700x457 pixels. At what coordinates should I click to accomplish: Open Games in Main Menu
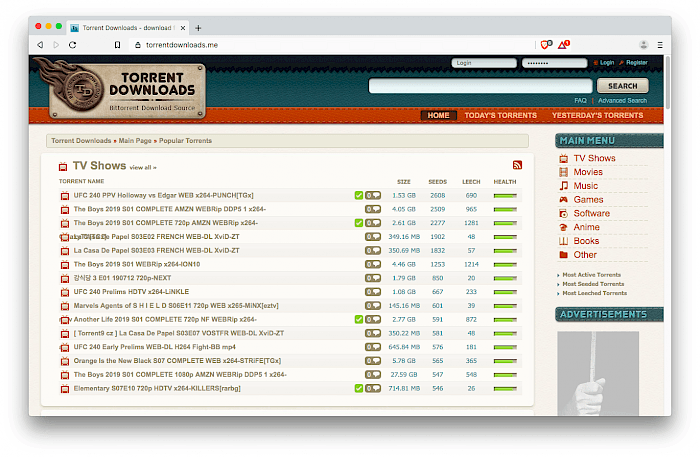tap(588, 199)
